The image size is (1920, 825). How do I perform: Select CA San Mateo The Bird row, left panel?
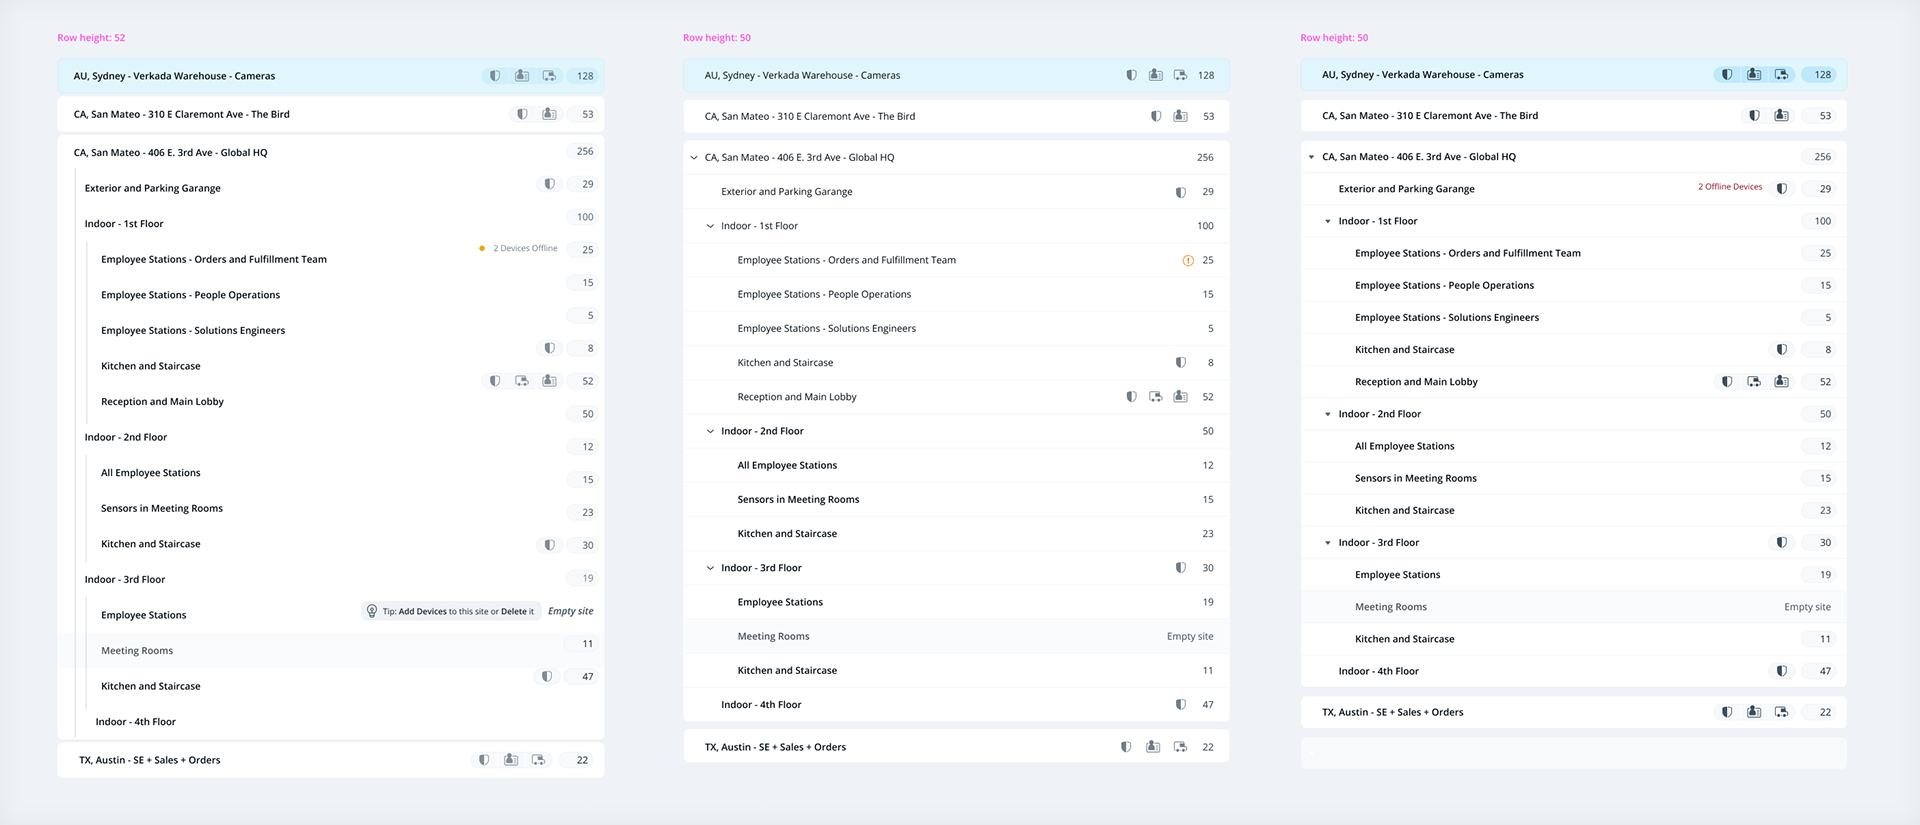click(331, 114)
